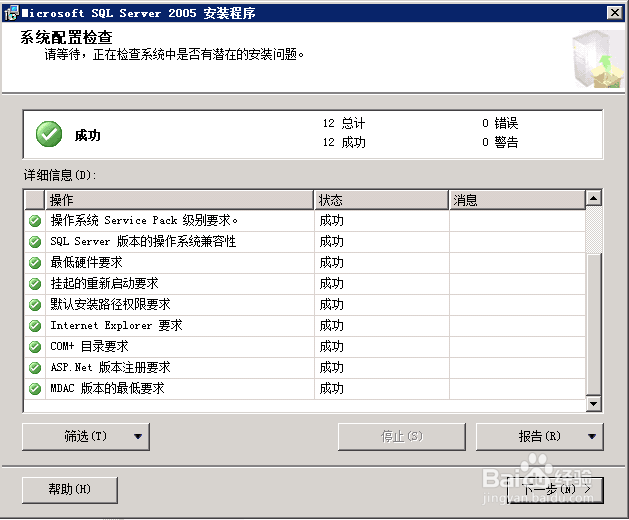Click the success icon for 默认安装路径权限要求
Viewport: 629px width, 520px height.
coord(35,305)
